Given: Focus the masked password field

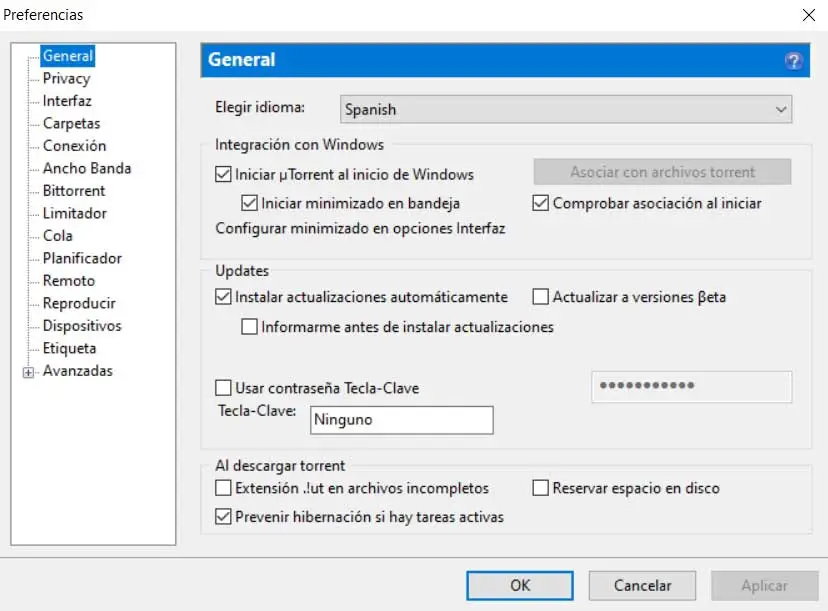Looking at the screenshot, I should click(691, 387).
